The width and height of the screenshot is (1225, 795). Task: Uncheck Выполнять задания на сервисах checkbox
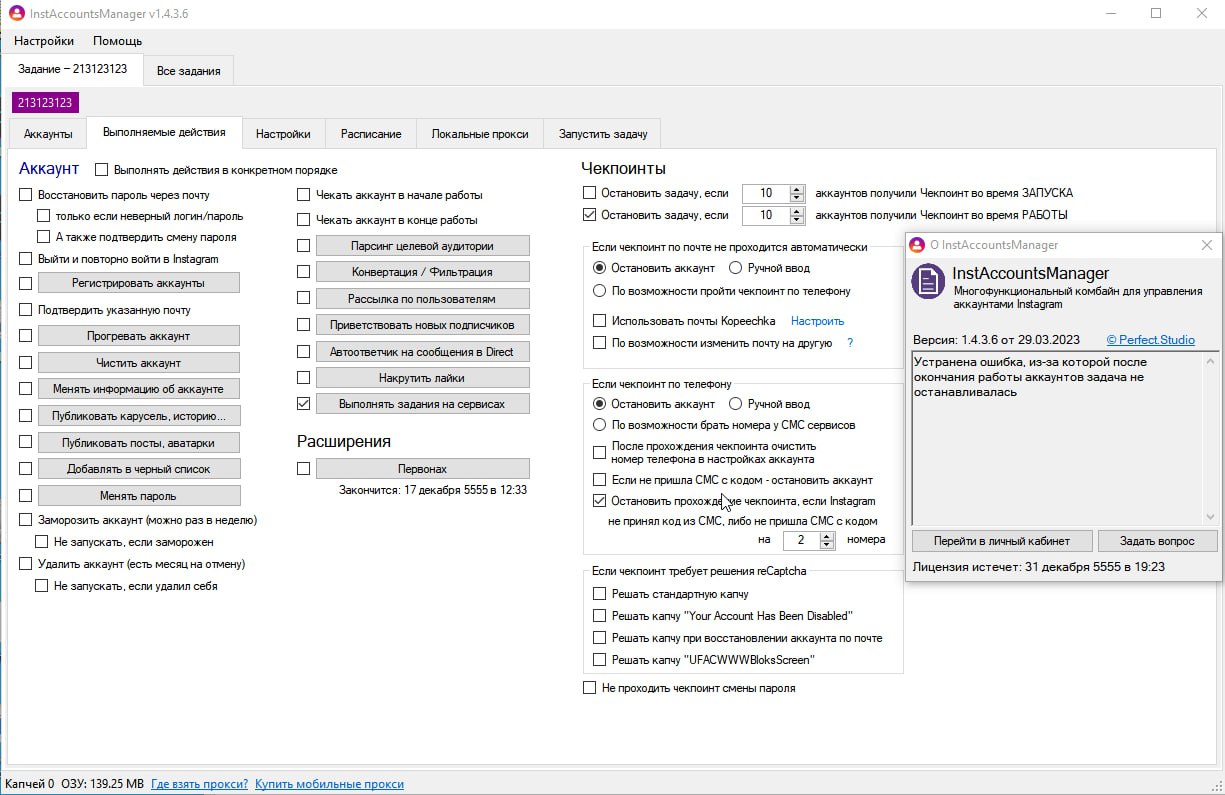click(304, 404)
